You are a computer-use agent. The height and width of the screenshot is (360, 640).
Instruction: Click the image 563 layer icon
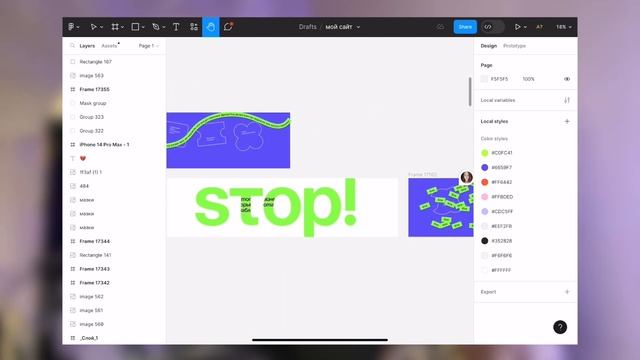73,76
